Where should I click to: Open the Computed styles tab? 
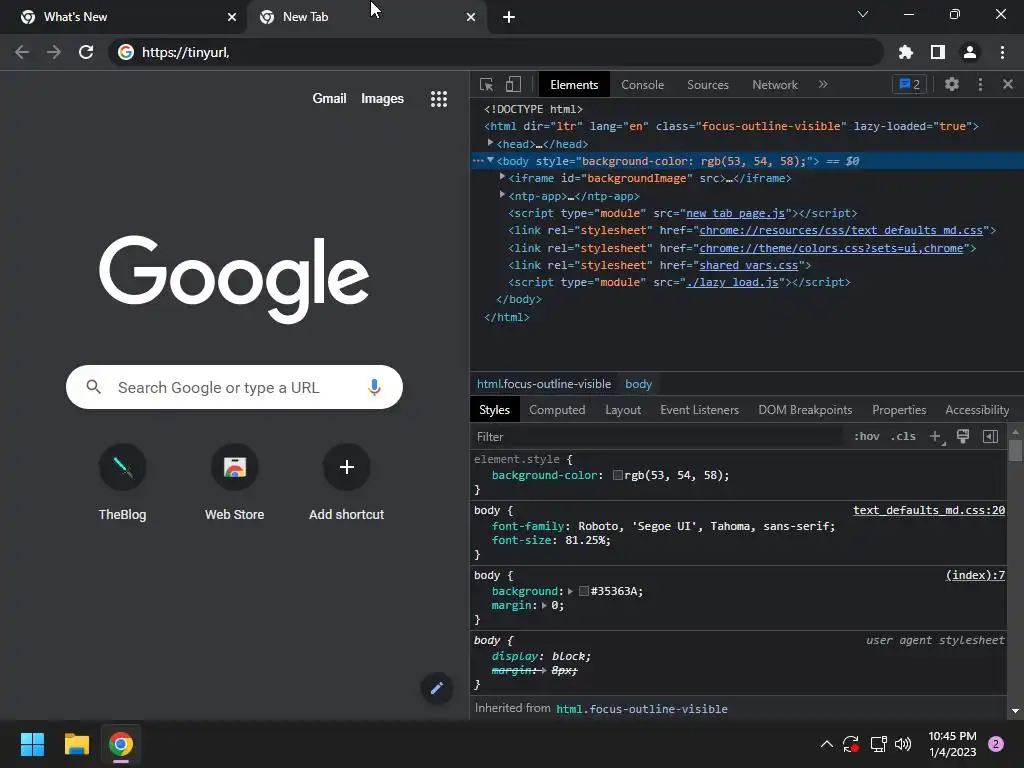click(x=557, y=410)
